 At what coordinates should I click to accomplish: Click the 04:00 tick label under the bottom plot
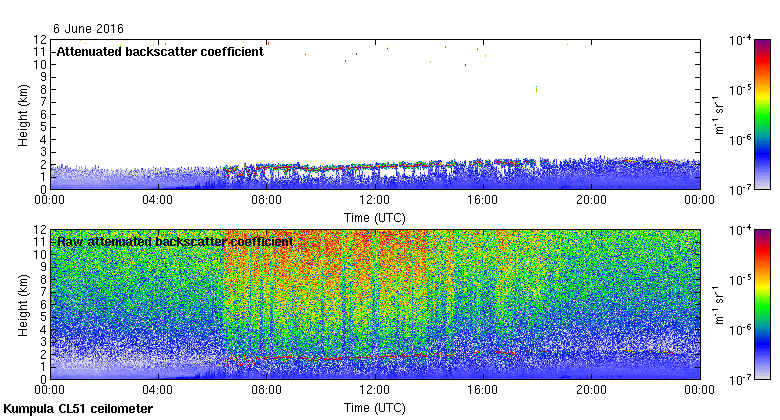pyautogui.click(x=158, y=390)
